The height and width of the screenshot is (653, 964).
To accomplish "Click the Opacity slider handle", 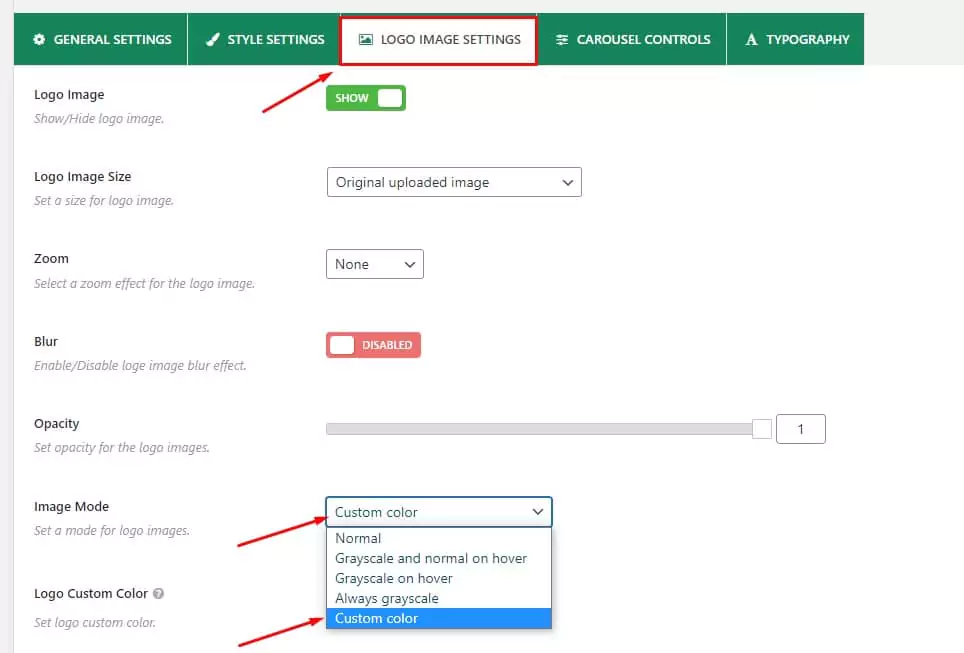I will pyautogui.click(x=762, y=429).
